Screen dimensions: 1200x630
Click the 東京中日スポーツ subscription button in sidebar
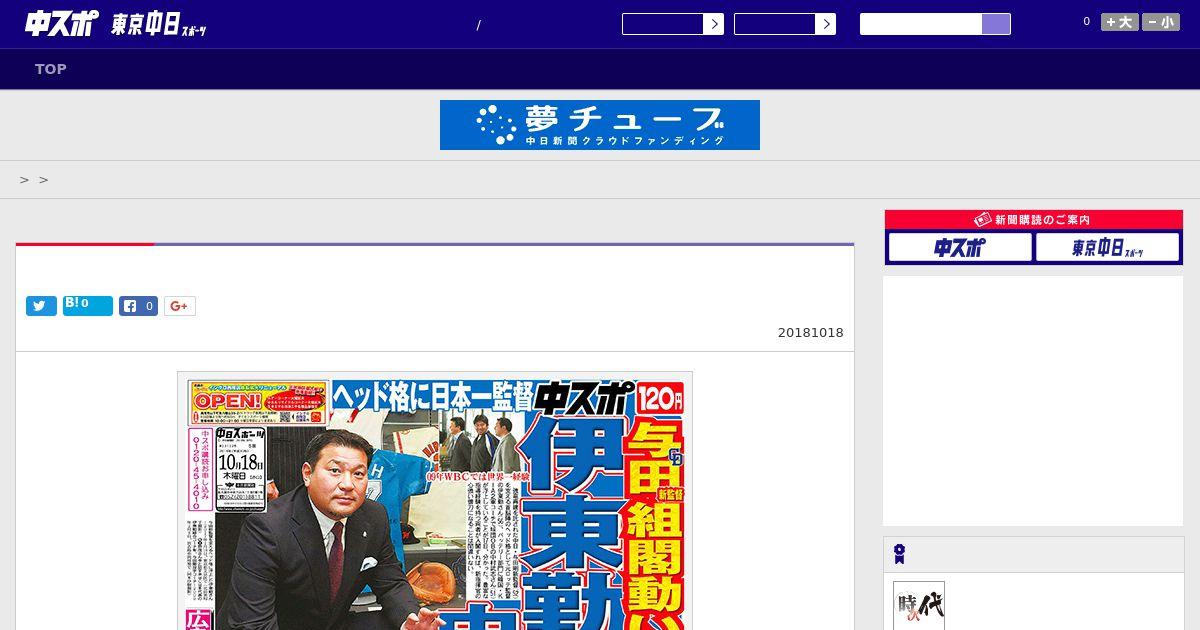(x=1108, y=247)
